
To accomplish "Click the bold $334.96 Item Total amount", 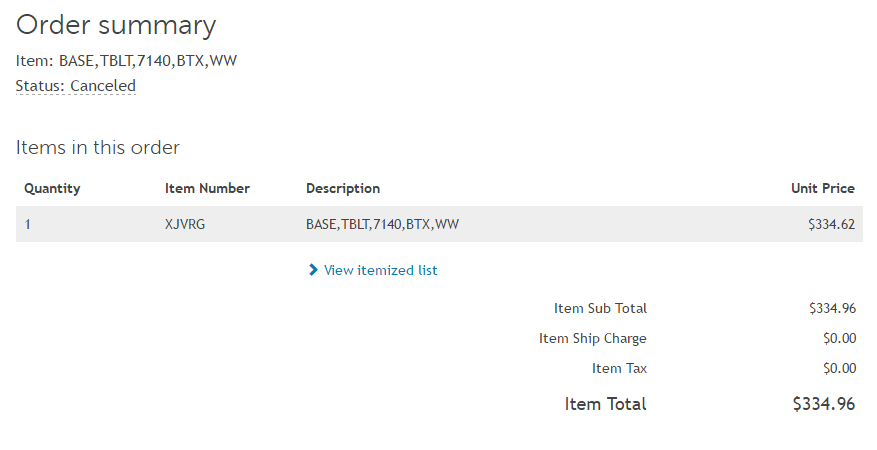I will [x=823, y=404].
